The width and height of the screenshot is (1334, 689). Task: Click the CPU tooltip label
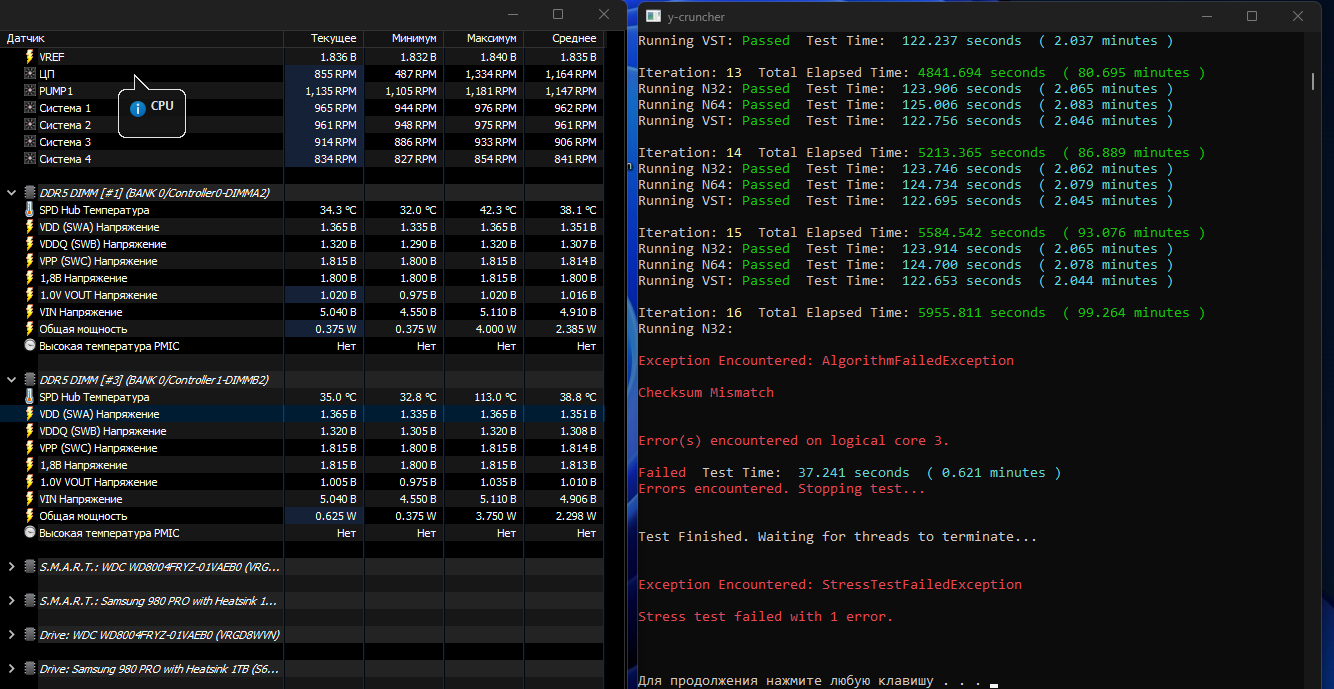click(x=162, y=106)
